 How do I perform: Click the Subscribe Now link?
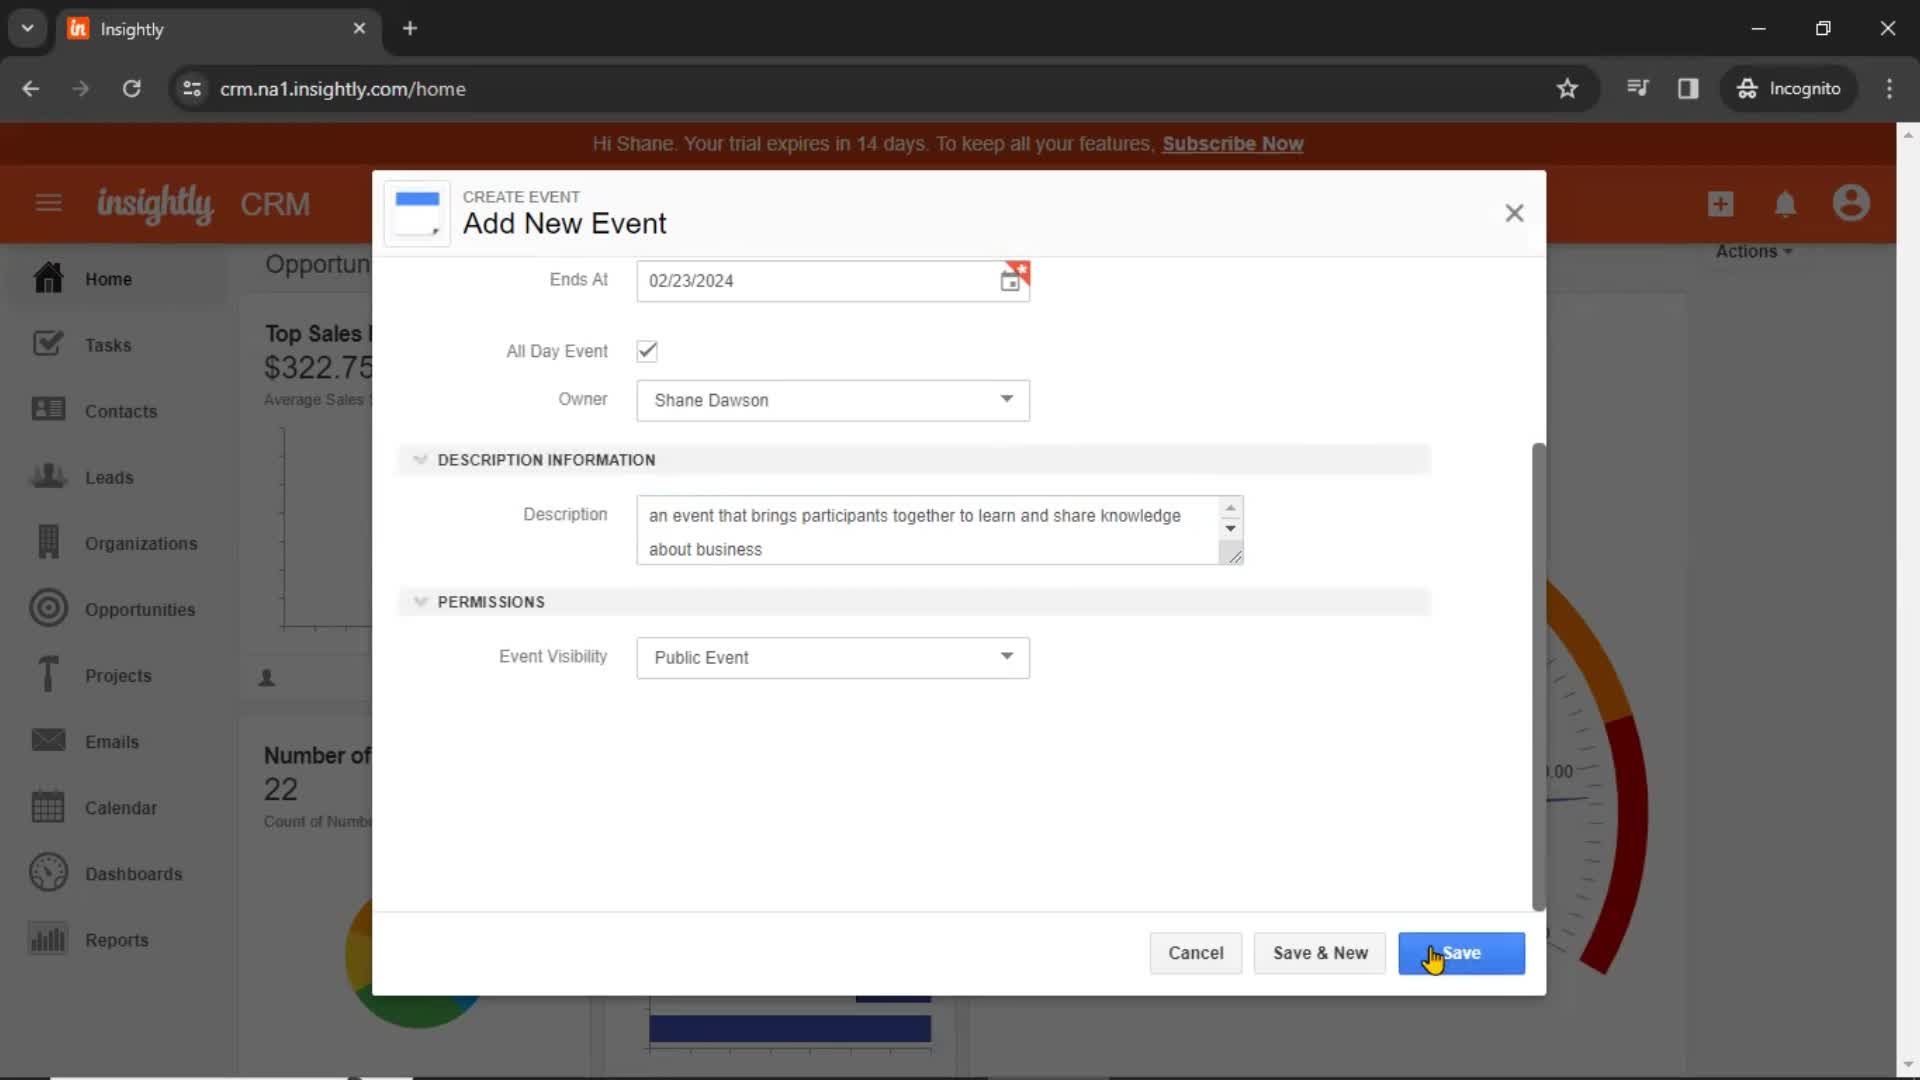(x=1232, y=144)
